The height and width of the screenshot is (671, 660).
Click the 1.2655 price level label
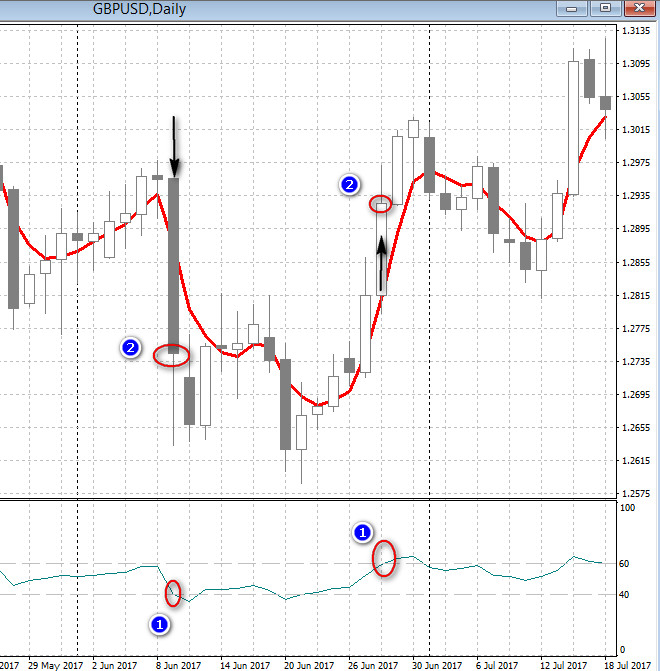pyautogui.click(x=636, y=428)
